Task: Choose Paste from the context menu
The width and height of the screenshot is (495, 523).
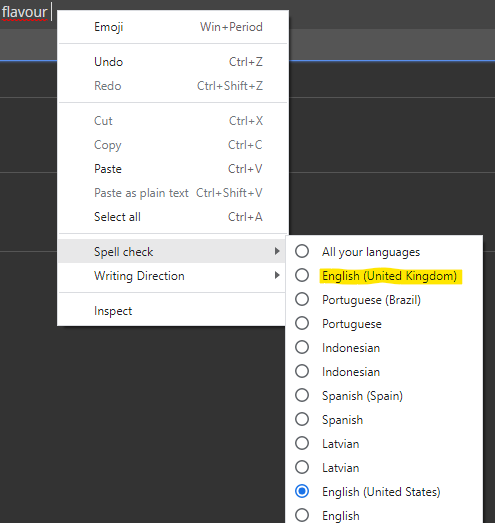Action: 173,169
